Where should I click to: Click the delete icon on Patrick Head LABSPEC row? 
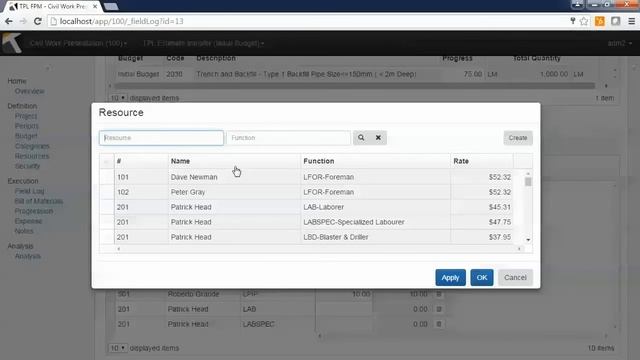[x=439, y=324]
